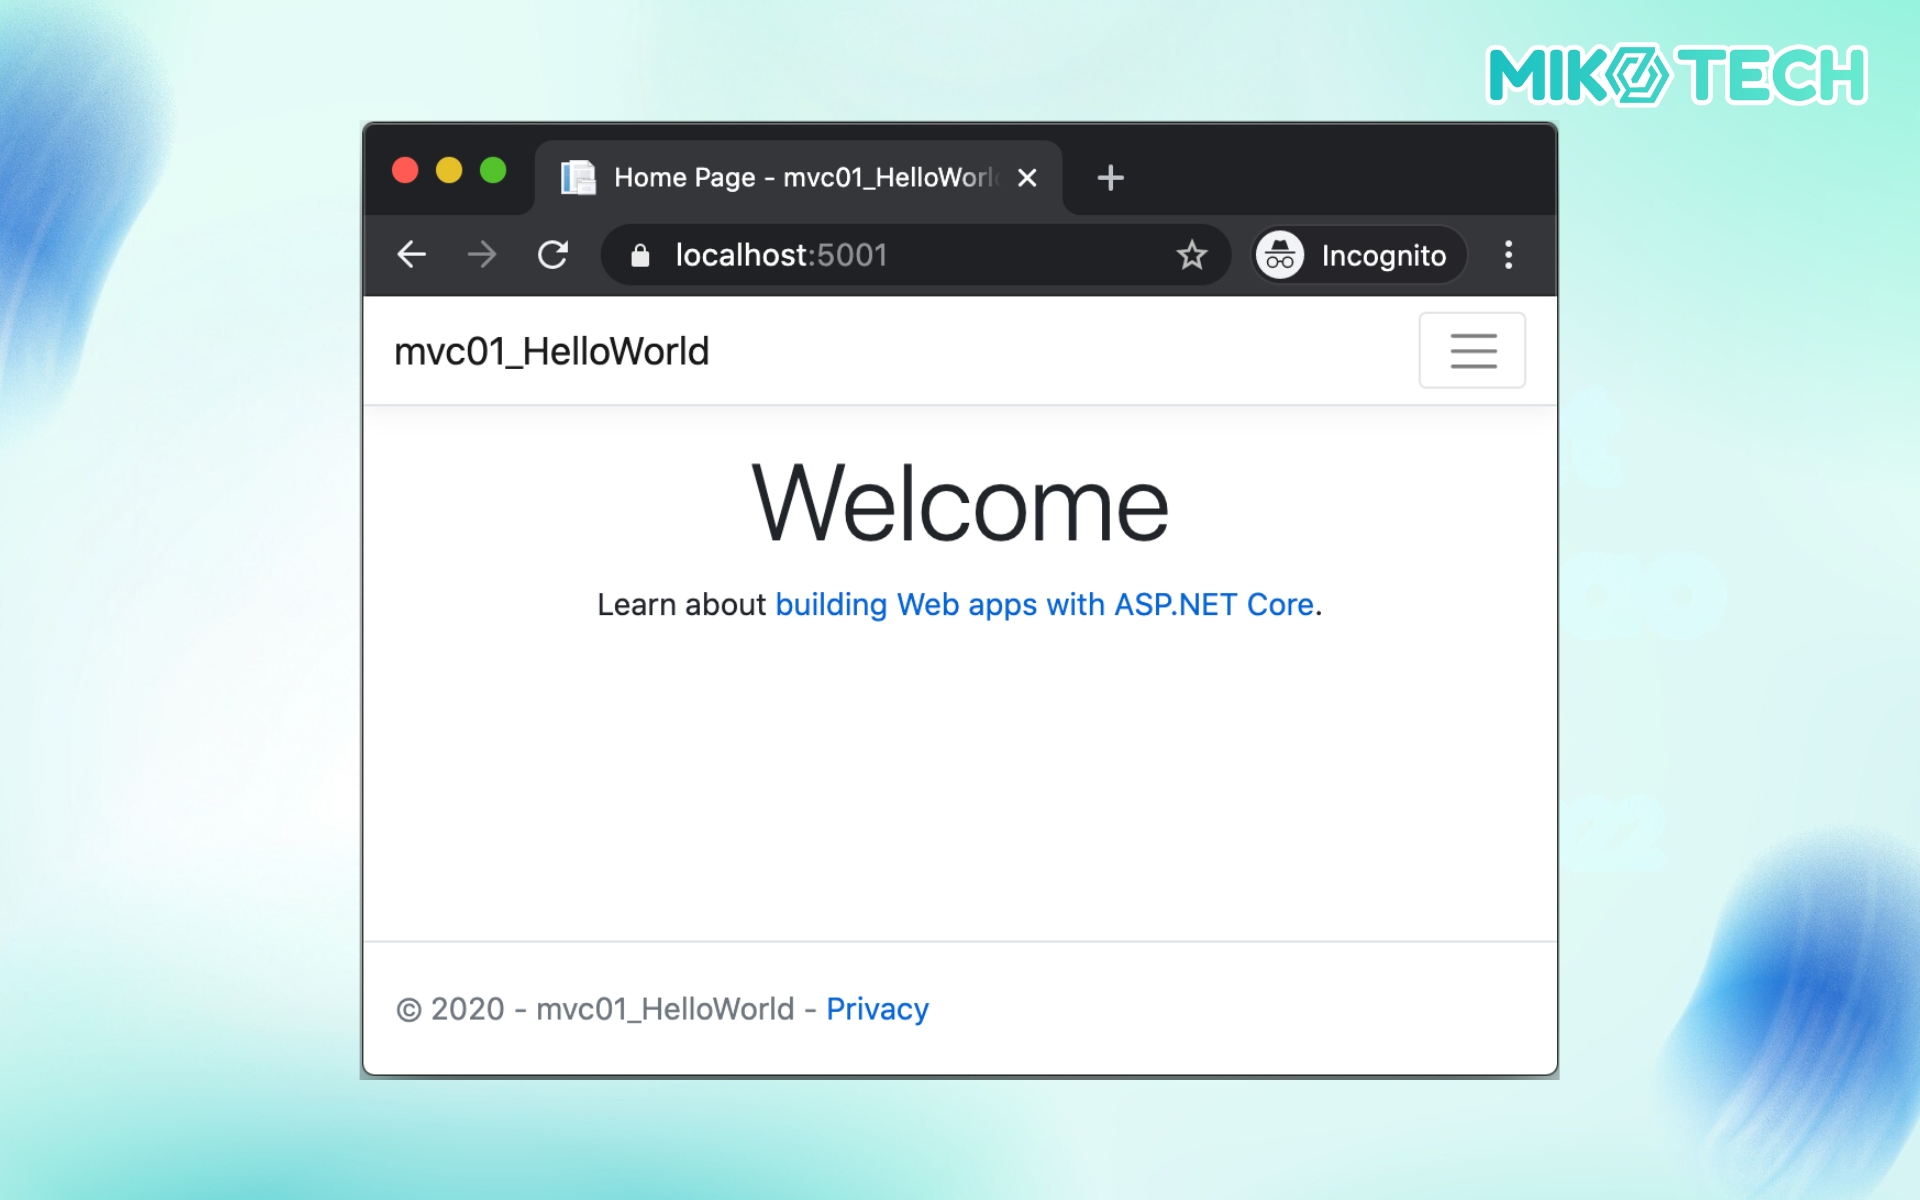Click the browser back arrow
Image resolution: width=1920 pixels, height=1200 pixels.
[x=411, y=255]
